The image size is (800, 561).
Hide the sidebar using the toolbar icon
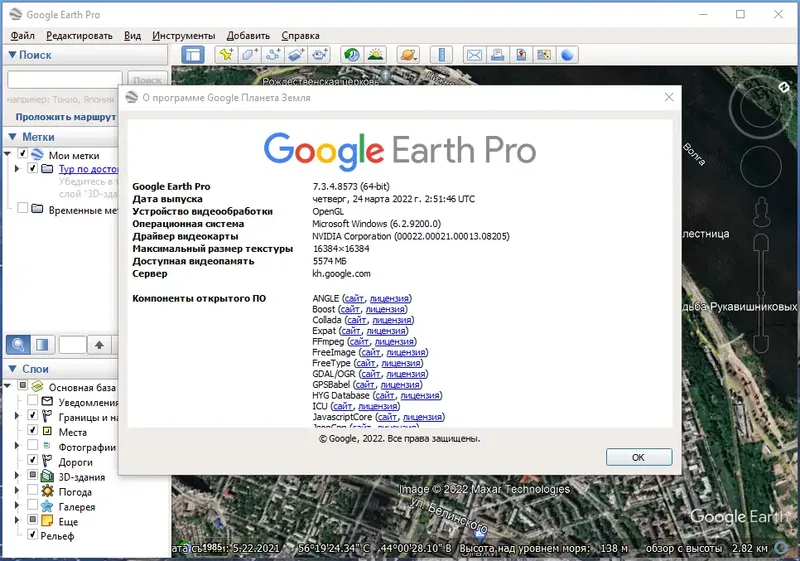193,55
